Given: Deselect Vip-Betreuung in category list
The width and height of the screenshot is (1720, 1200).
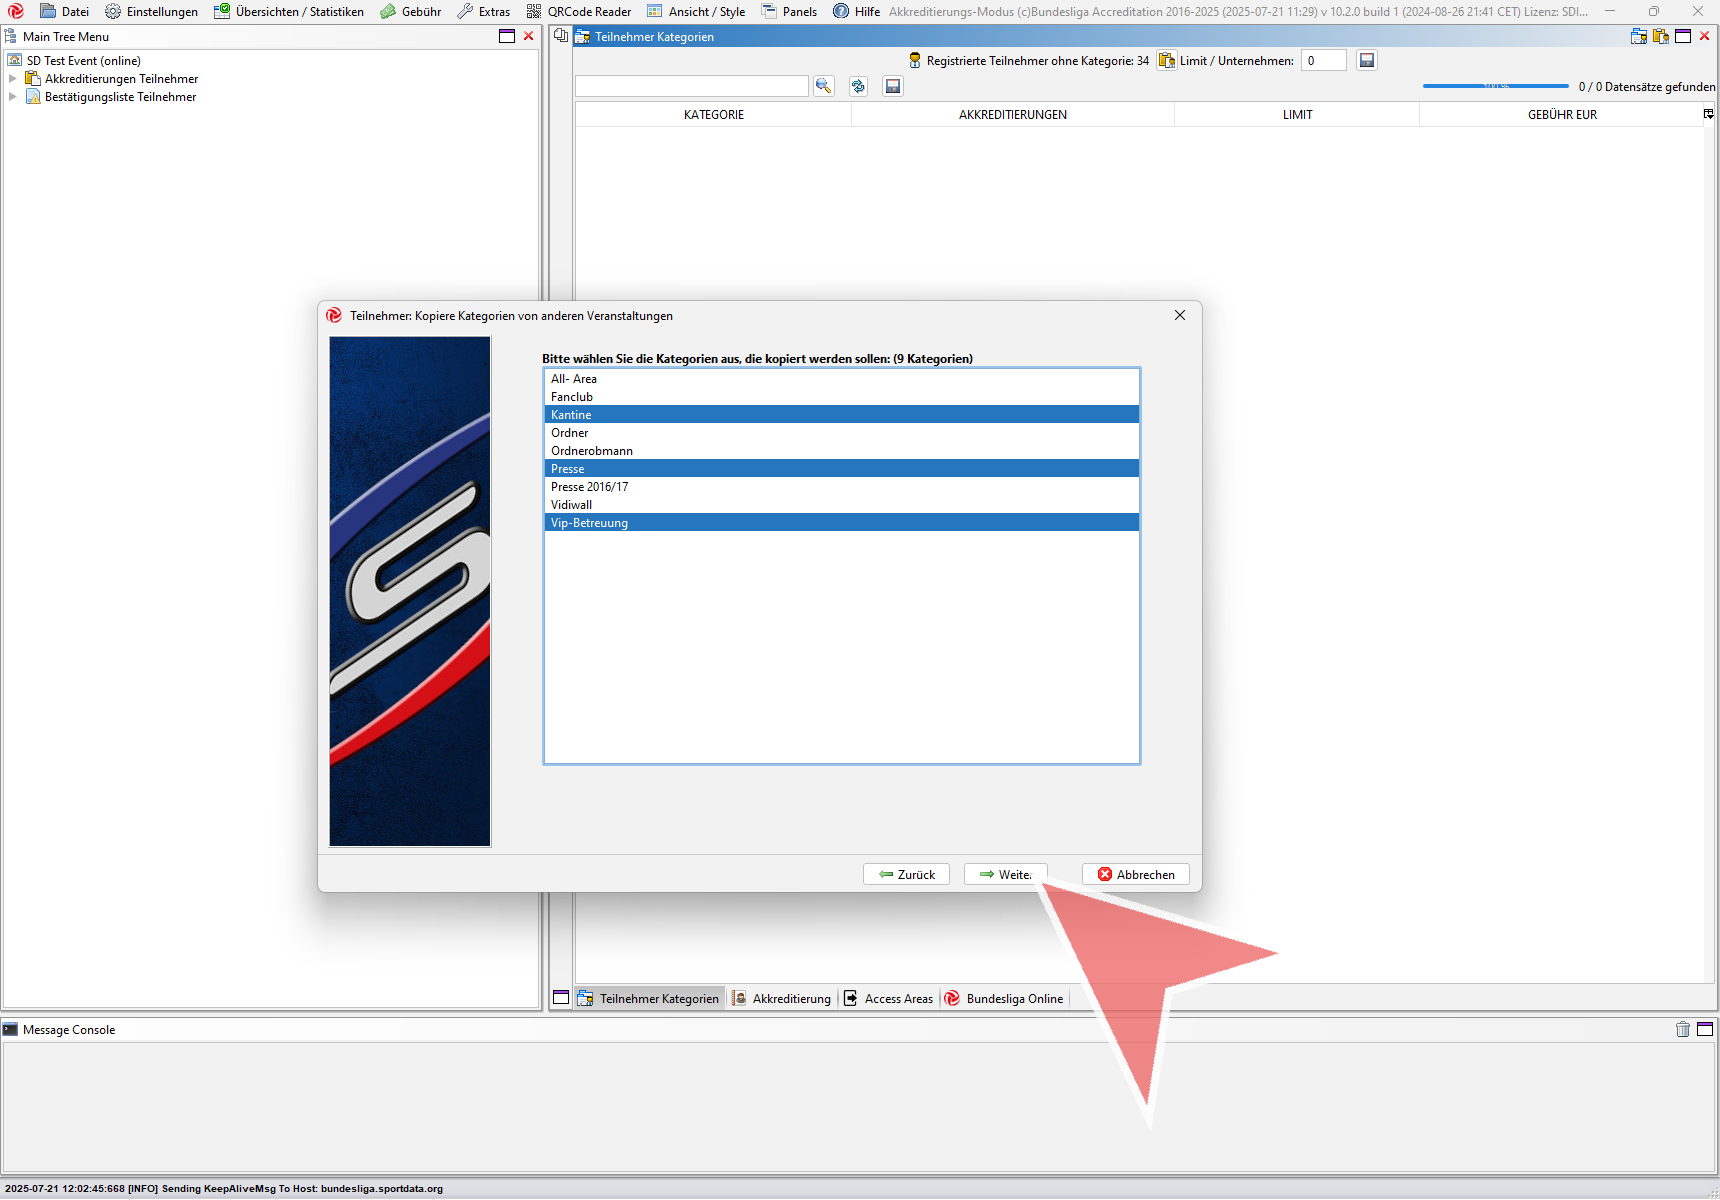Looking at the screenshot, I should point(841,522).
